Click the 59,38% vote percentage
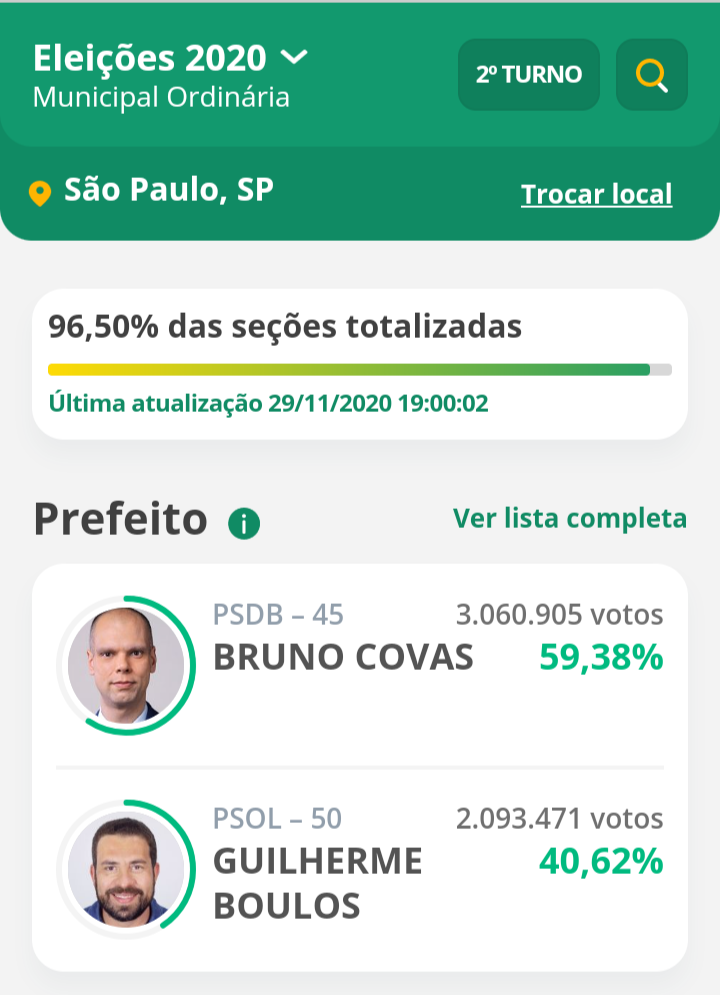This screenshot has height=995, width=720. tap(601, 657)
